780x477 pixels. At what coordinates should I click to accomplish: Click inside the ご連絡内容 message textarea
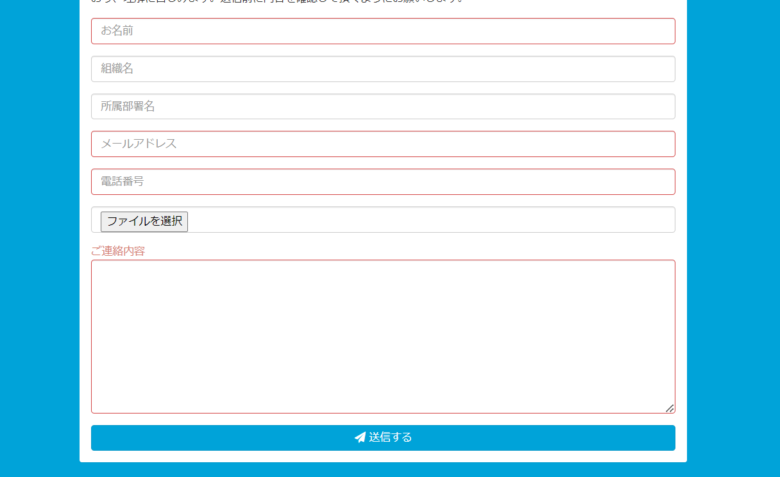click(x=383, y=337)
